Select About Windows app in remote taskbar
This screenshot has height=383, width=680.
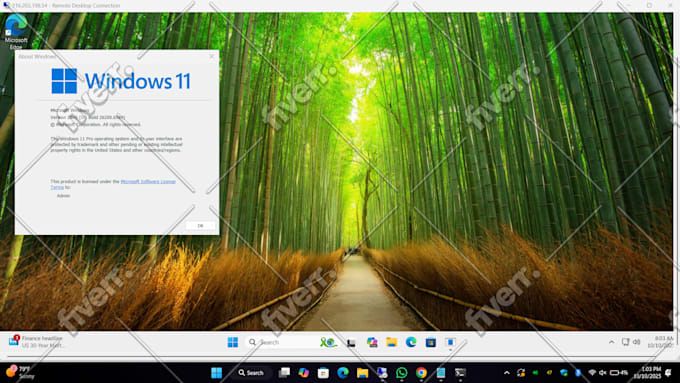coord(450,342)
